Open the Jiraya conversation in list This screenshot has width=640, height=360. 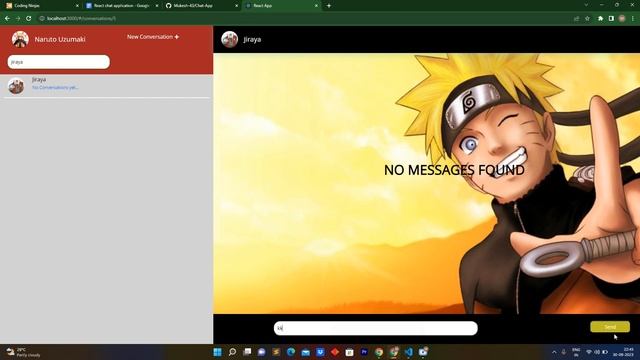click(106, 86)
